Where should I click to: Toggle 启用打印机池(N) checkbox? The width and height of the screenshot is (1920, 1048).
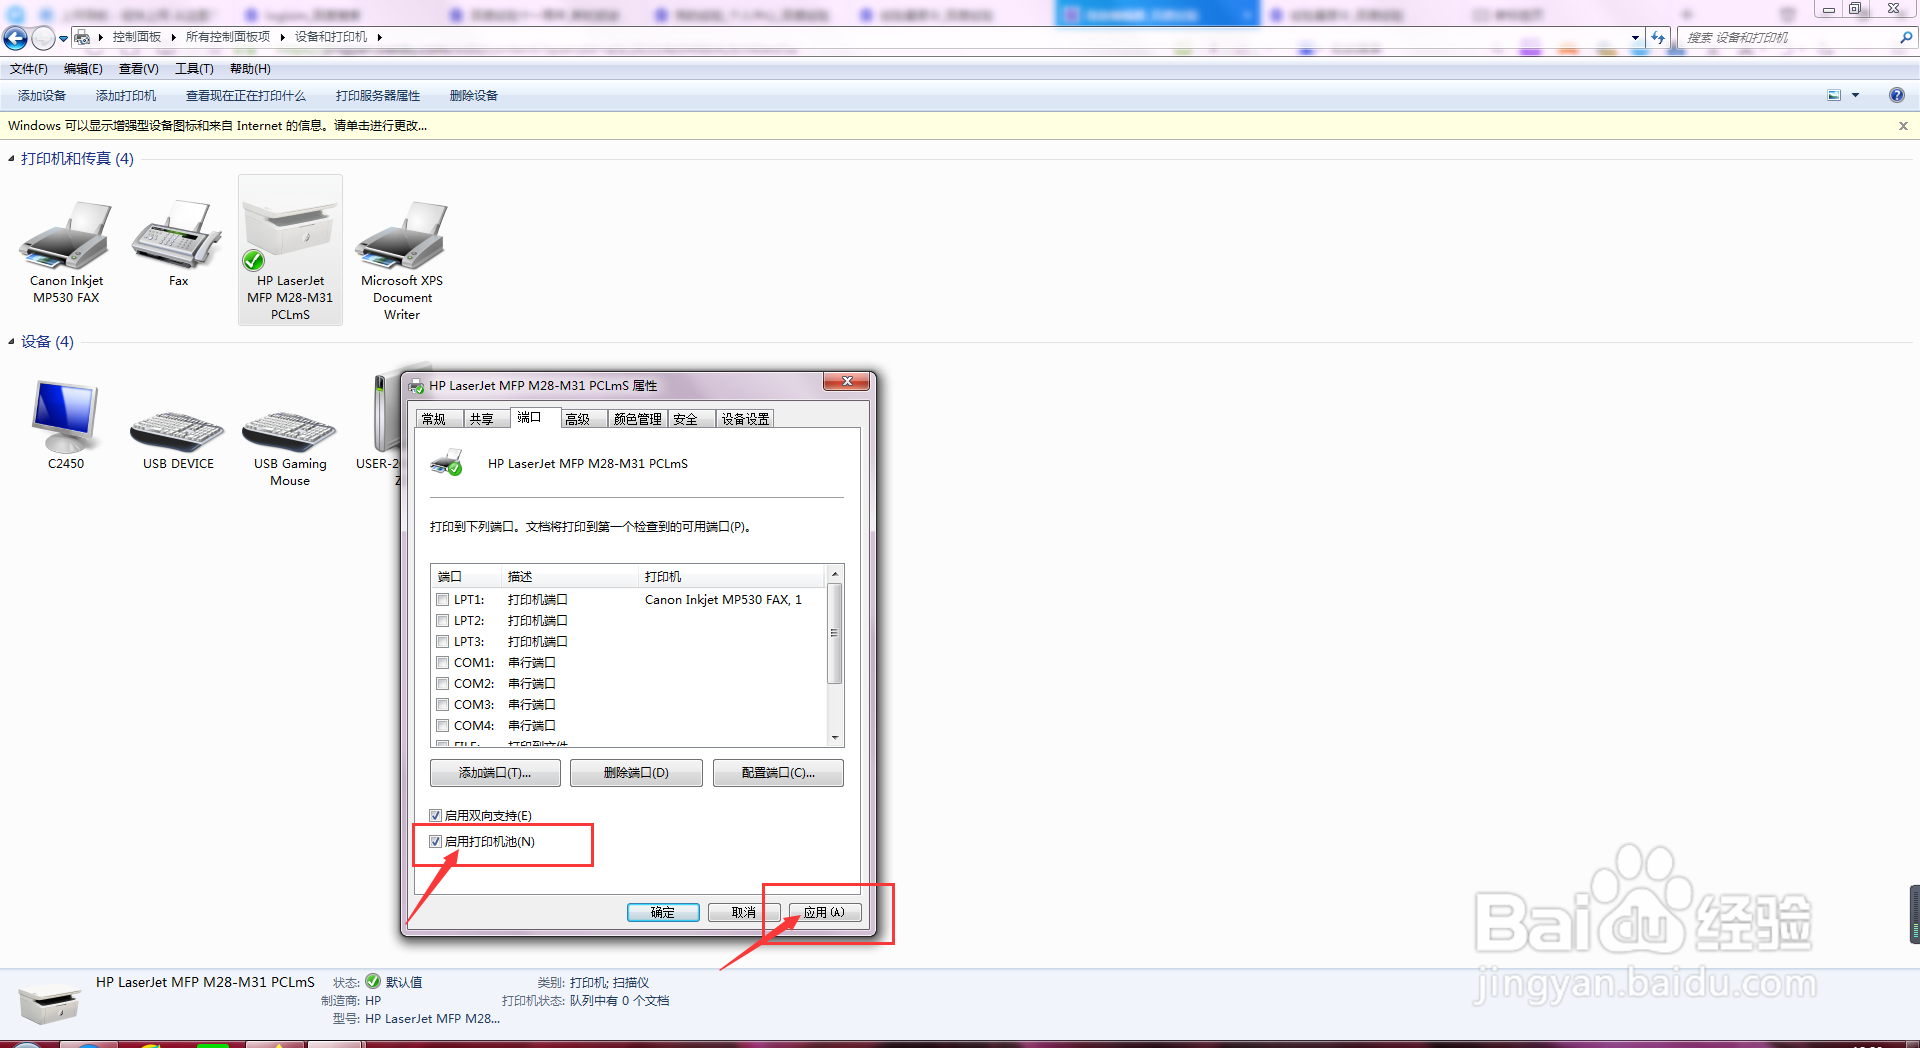436,841
